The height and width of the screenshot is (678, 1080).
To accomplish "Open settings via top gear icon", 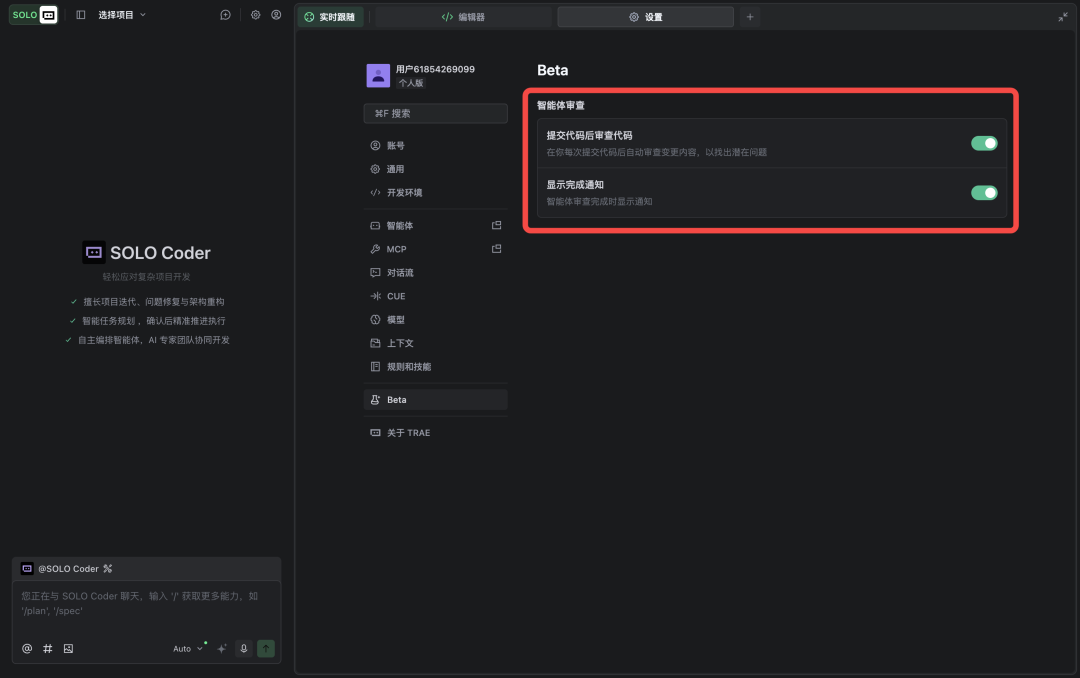I will pos(256,14).
